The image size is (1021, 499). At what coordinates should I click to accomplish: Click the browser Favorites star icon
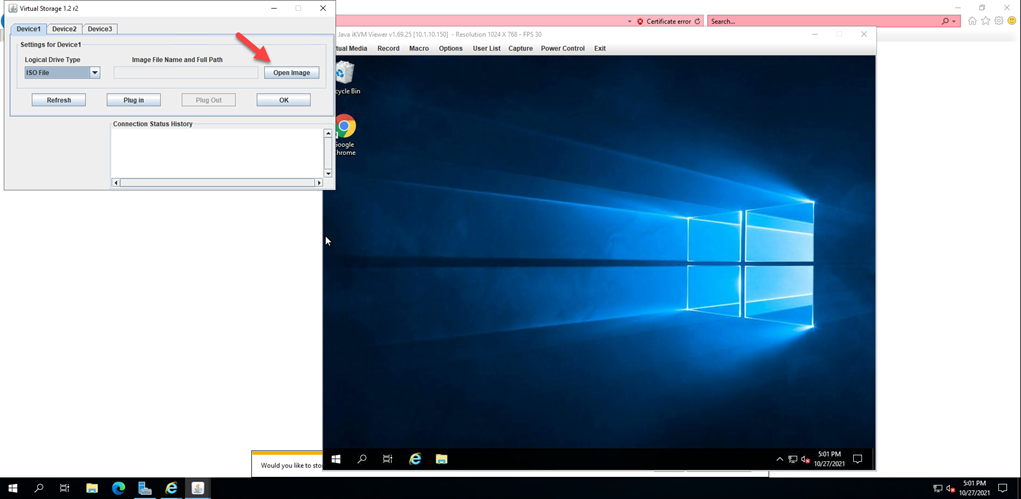985,21
